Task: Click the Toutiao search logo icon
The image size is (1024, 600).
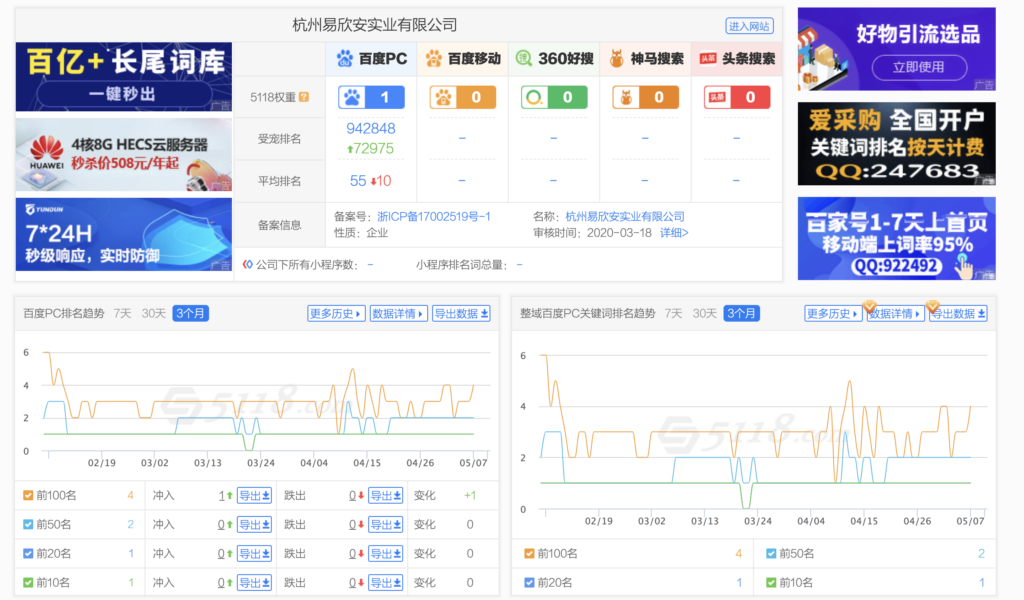Action: 708,59
